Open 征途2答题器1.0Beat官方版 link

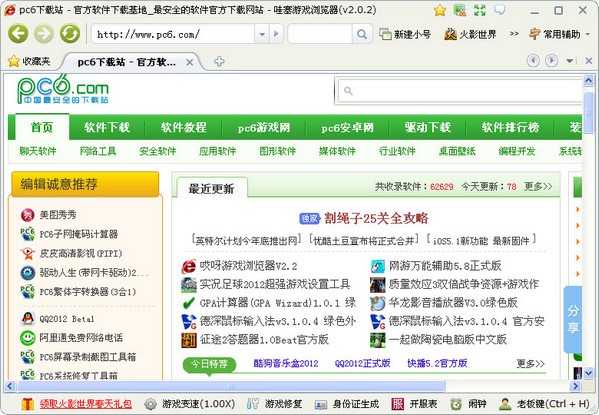point(264,339)
